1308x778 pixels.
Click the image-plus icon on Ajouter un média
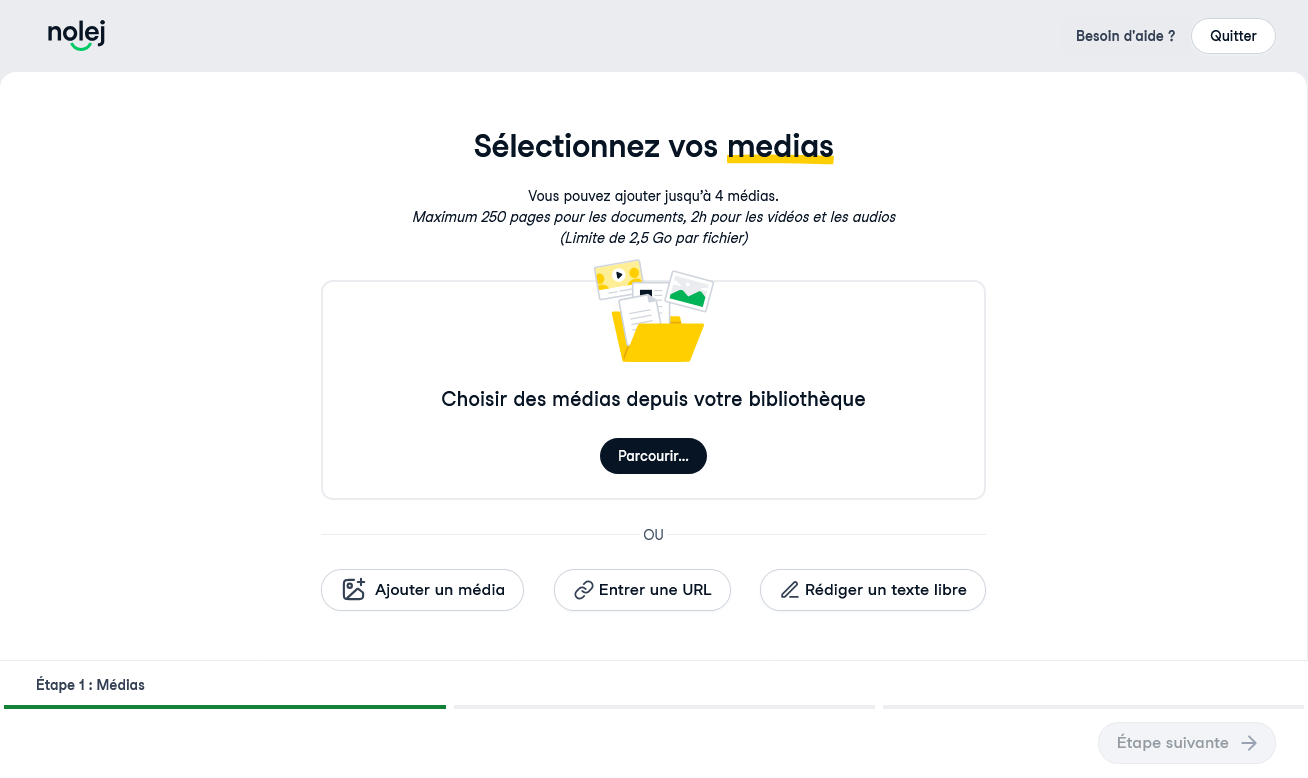[354, 590]
